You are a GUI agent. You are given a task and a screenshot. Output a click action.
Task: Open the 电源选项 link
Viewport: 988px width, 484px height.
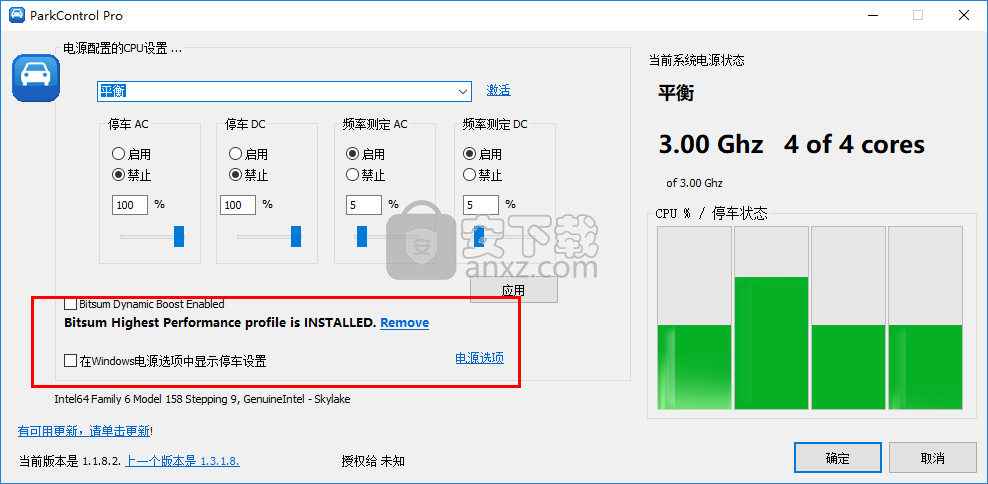click(480, 358)
